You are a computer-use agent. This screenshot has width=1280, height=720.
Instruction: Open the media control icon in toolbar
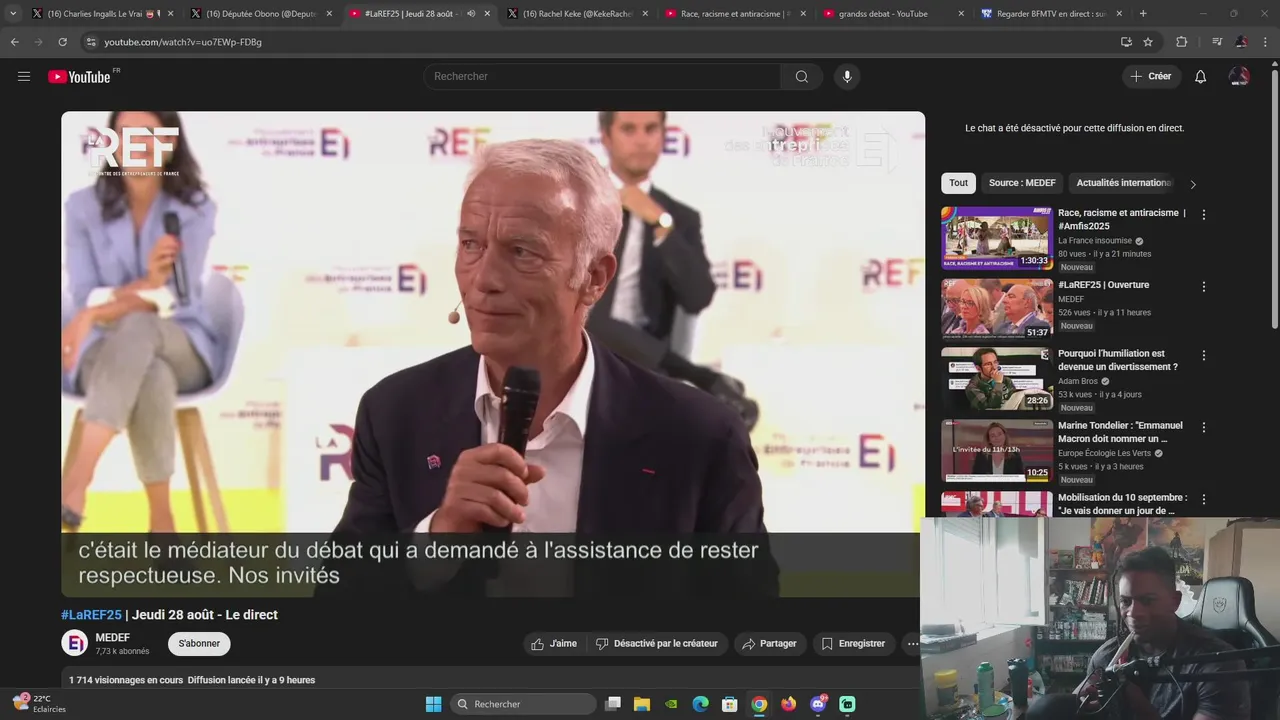coord(1217,42)
